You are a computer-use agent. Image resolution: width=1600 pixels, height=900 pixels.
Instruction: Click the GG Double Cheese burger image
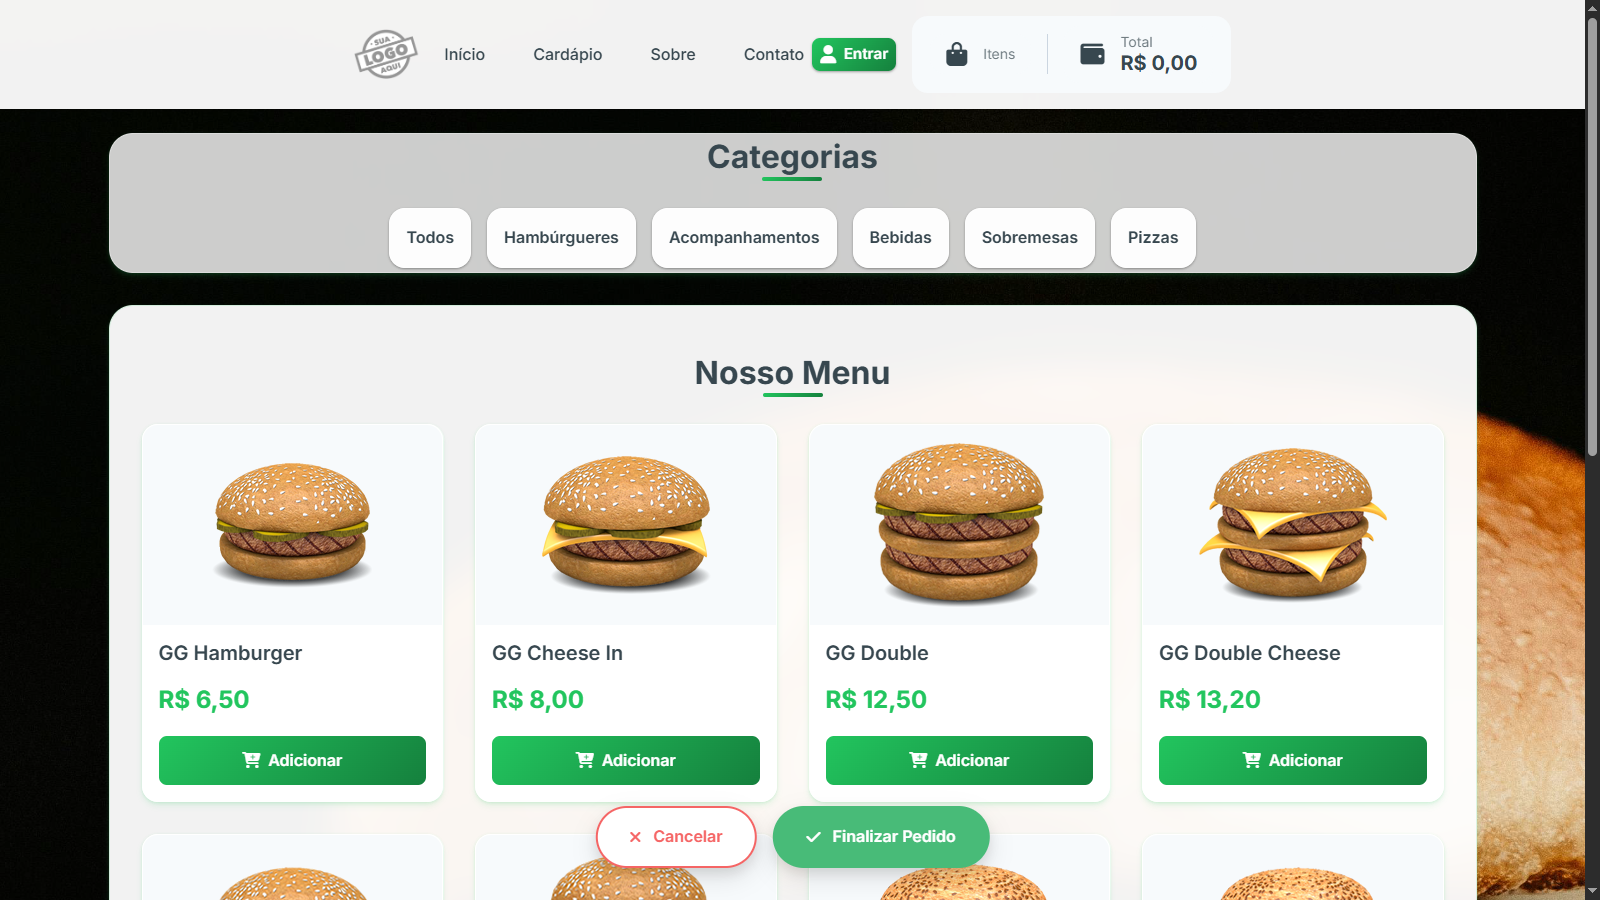tap(1293, 524)
